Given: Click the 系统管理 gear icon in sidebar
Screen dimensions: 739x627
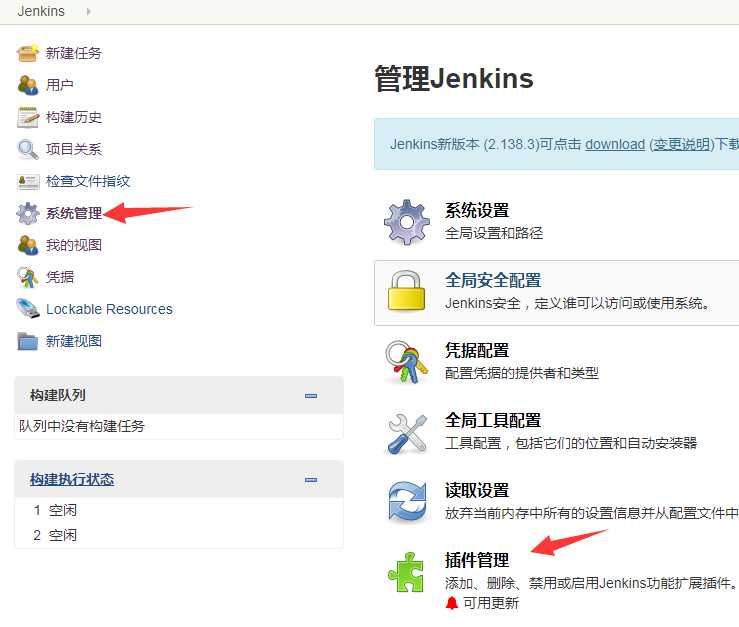Looking at the screenshot, I should coord(27,213).
